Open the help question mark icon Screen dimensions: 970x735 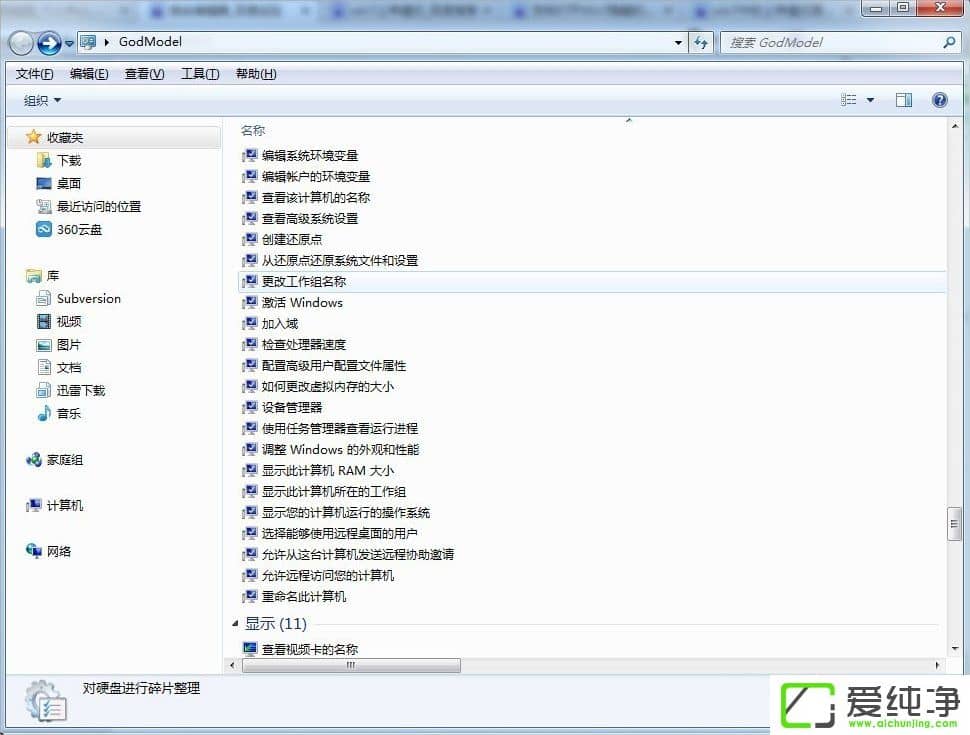(x=939, y=100)
